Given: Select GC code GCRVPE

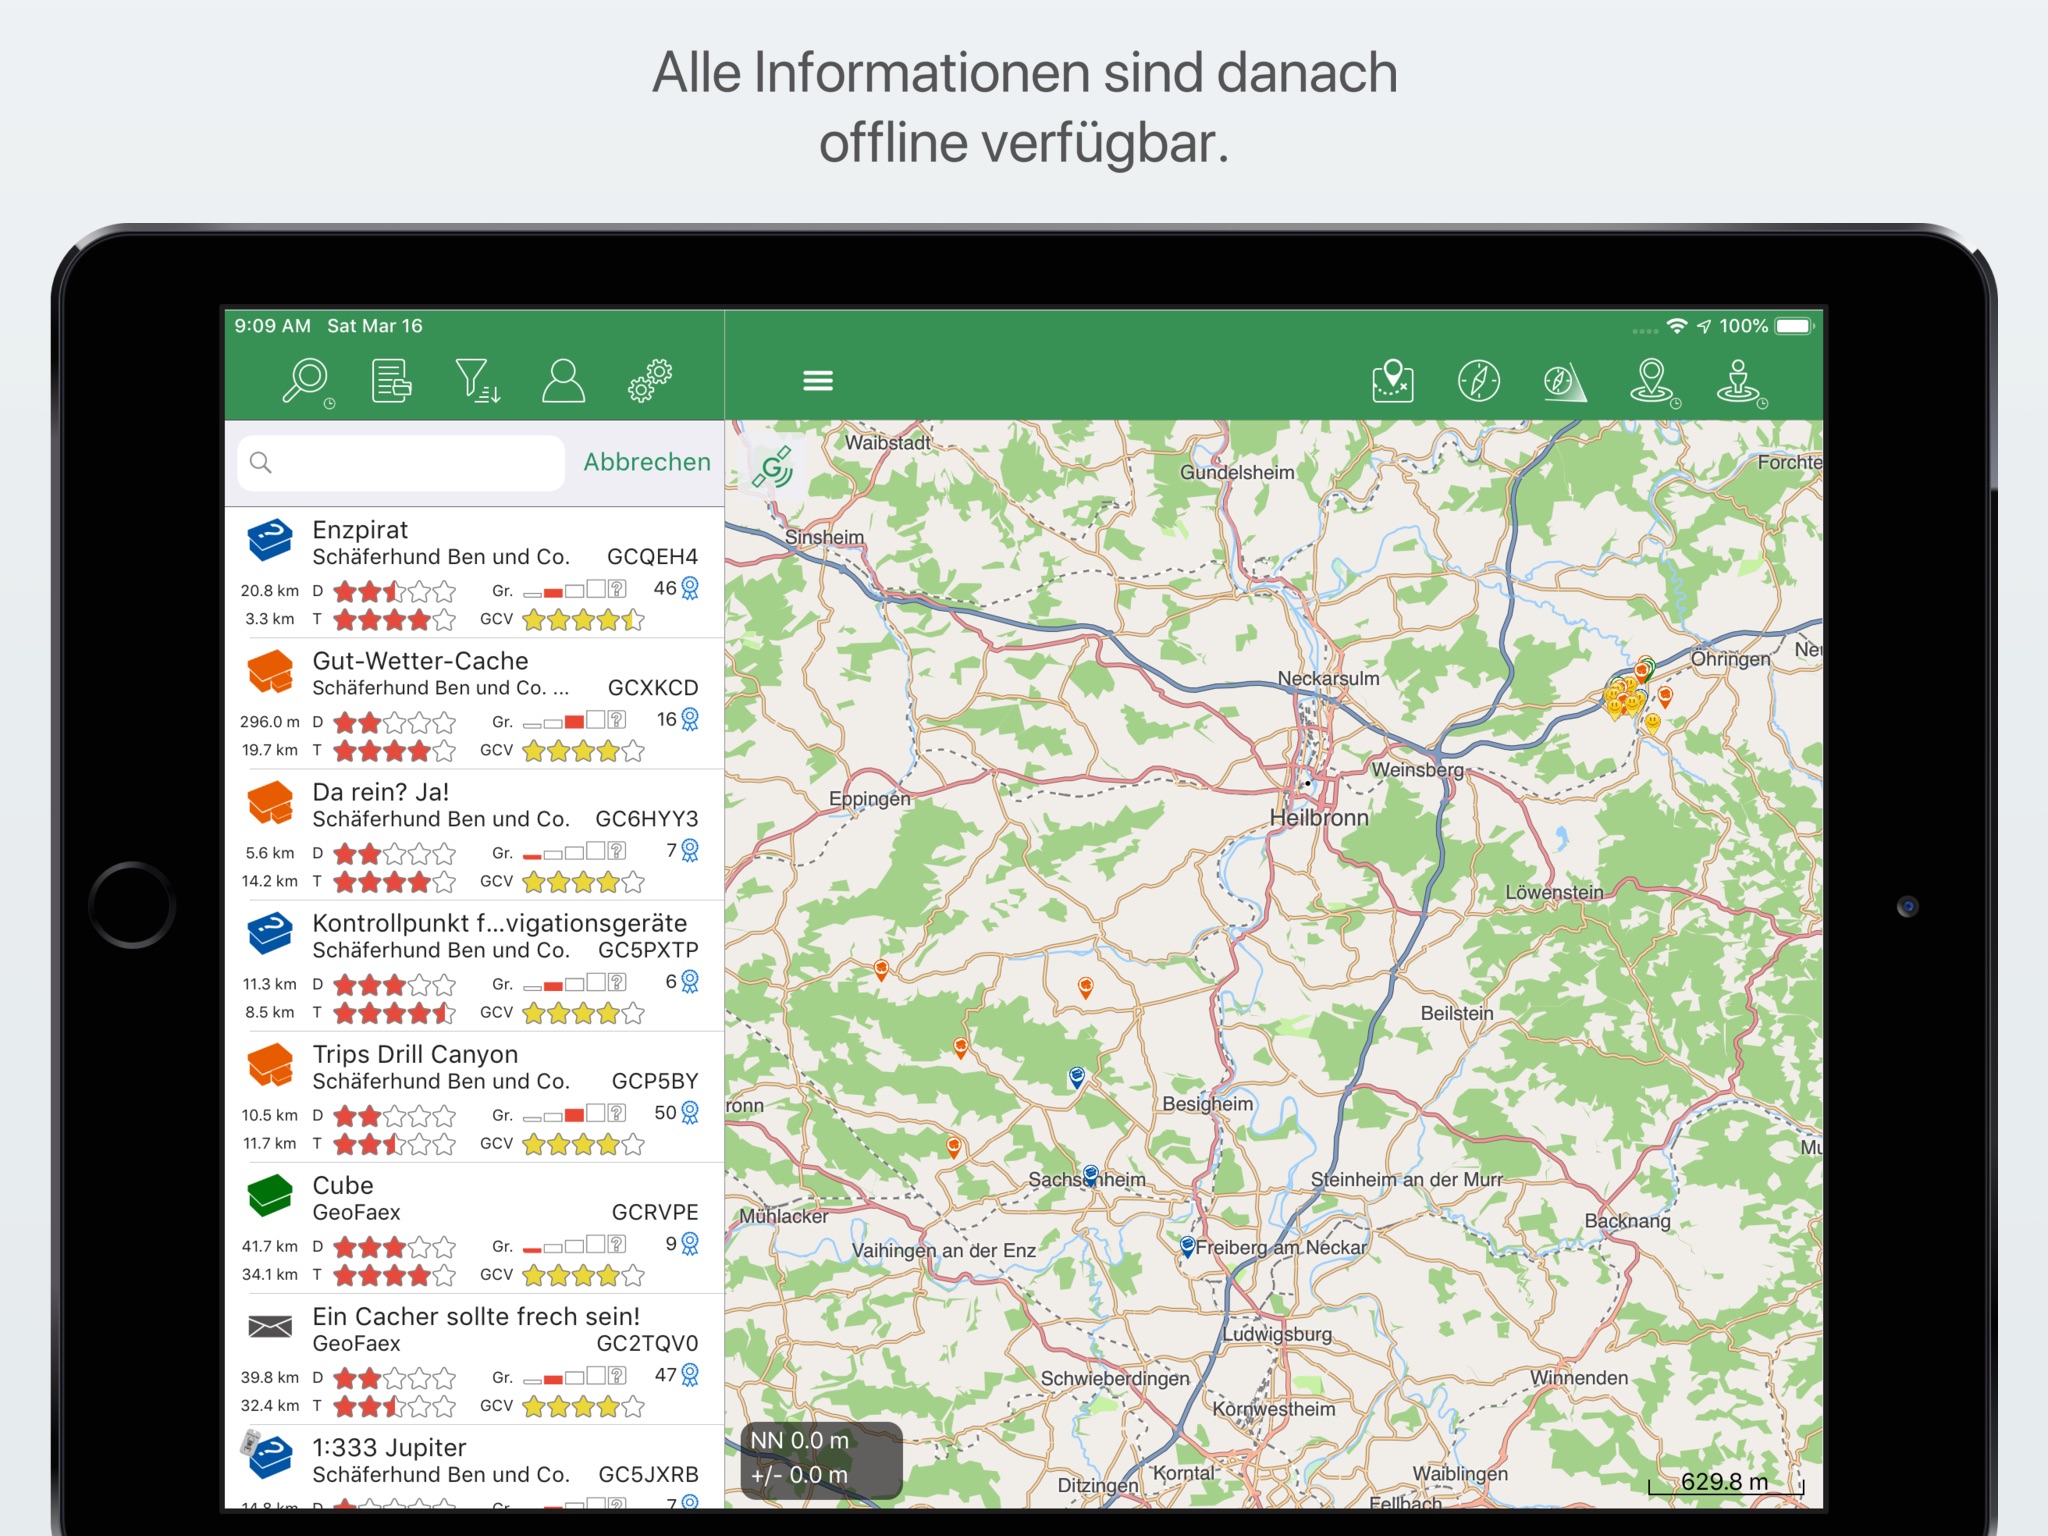Looking at the screenshot, I should [655, 1212].
